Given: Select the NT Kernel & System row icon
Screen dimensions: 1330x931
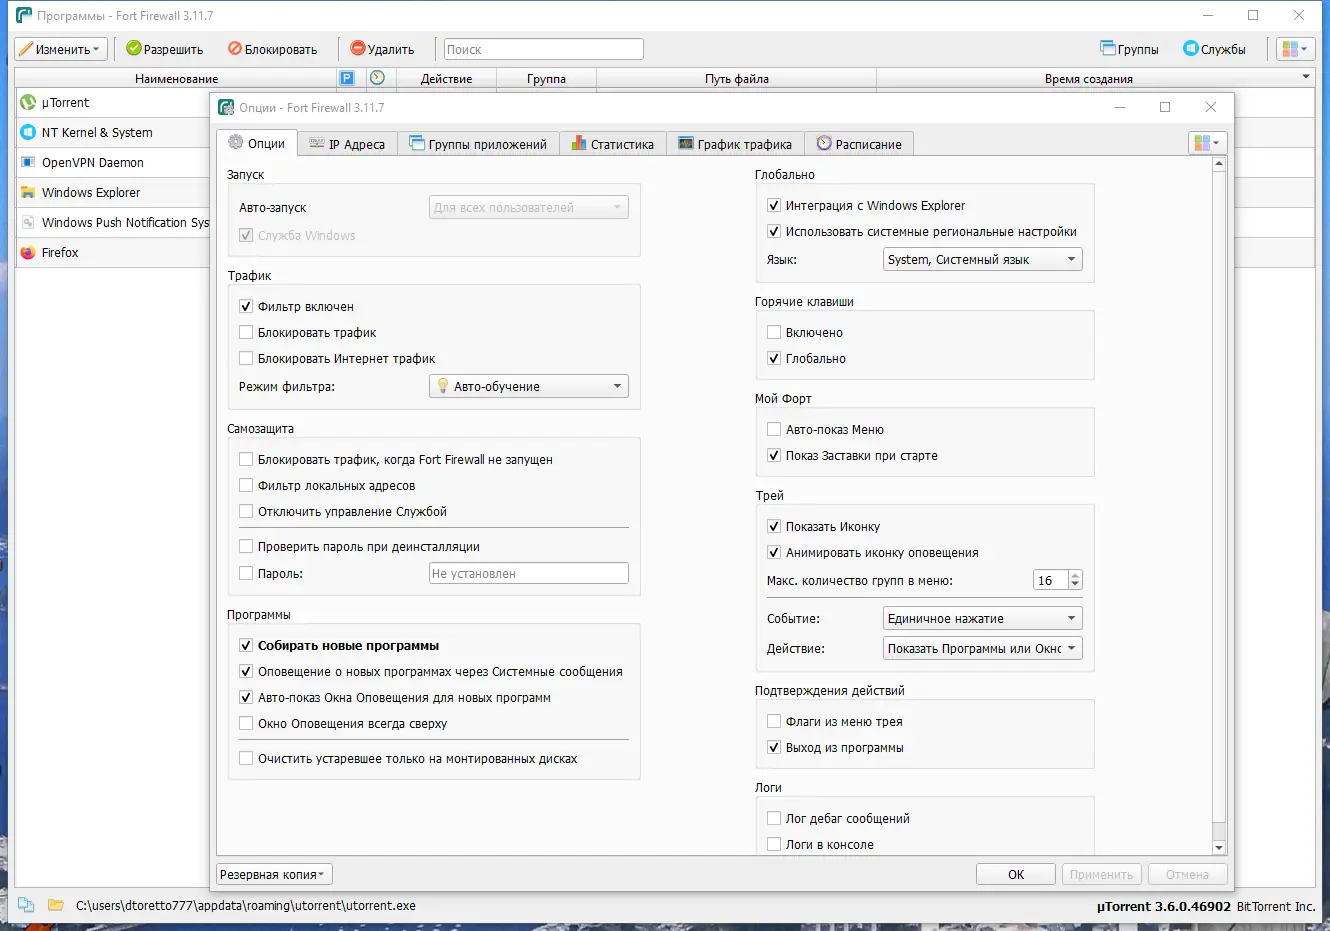Looking at the screenshot, I should pos(28,132).
